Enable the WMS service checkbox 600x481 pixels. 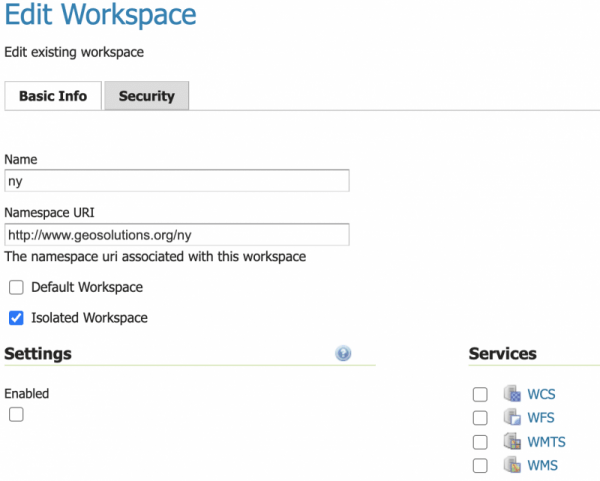480,466
